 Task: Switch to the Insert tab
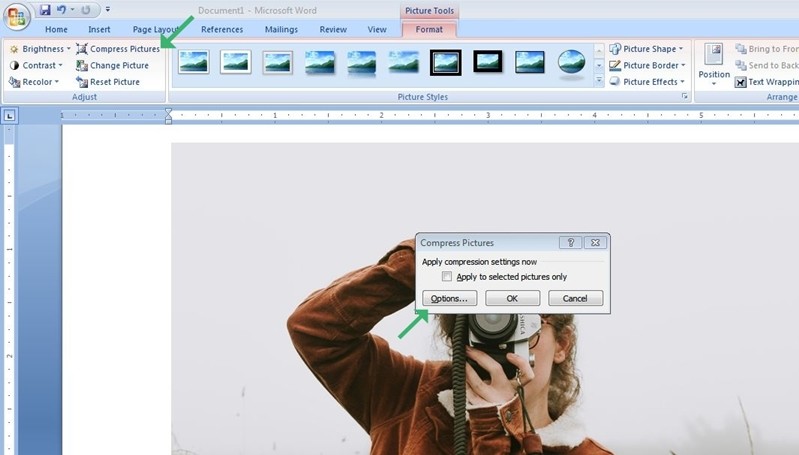tap(99, 30)
